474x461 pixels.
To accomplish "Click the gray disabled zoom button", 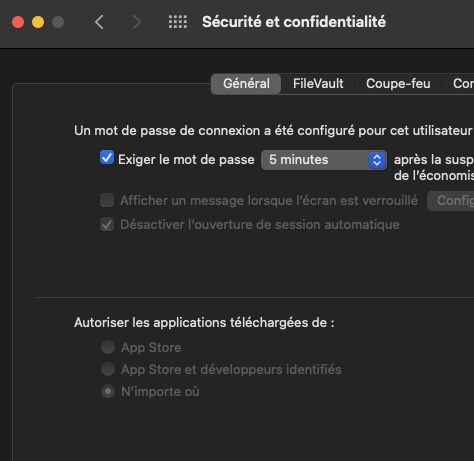I will [x=58, y=22].
